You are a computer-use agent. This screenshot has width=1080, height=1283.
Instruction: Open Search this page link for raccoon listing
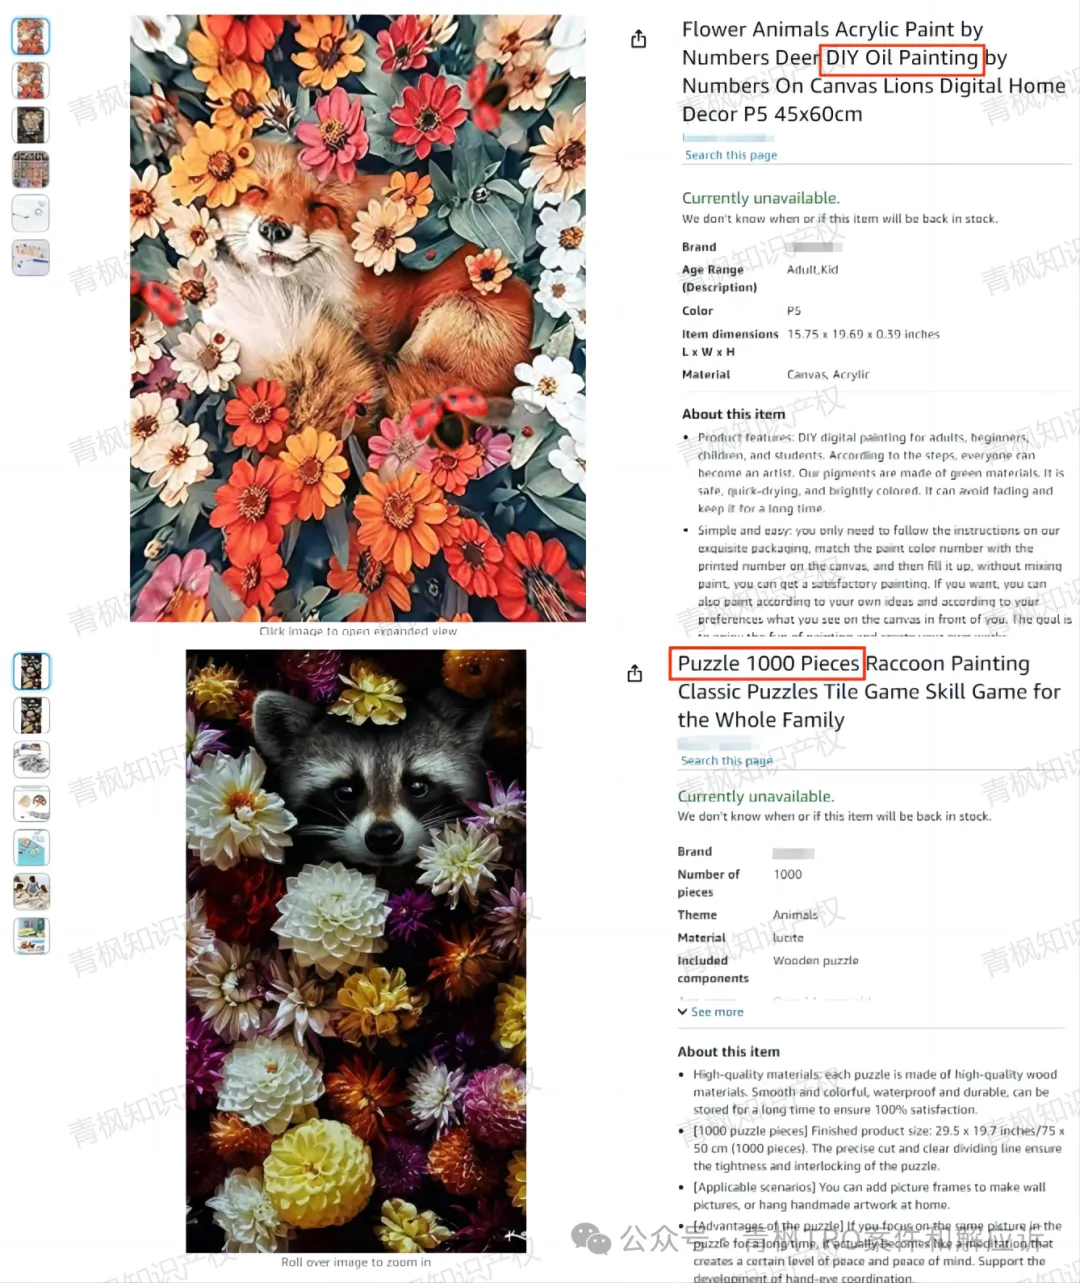tap(727, 760)
